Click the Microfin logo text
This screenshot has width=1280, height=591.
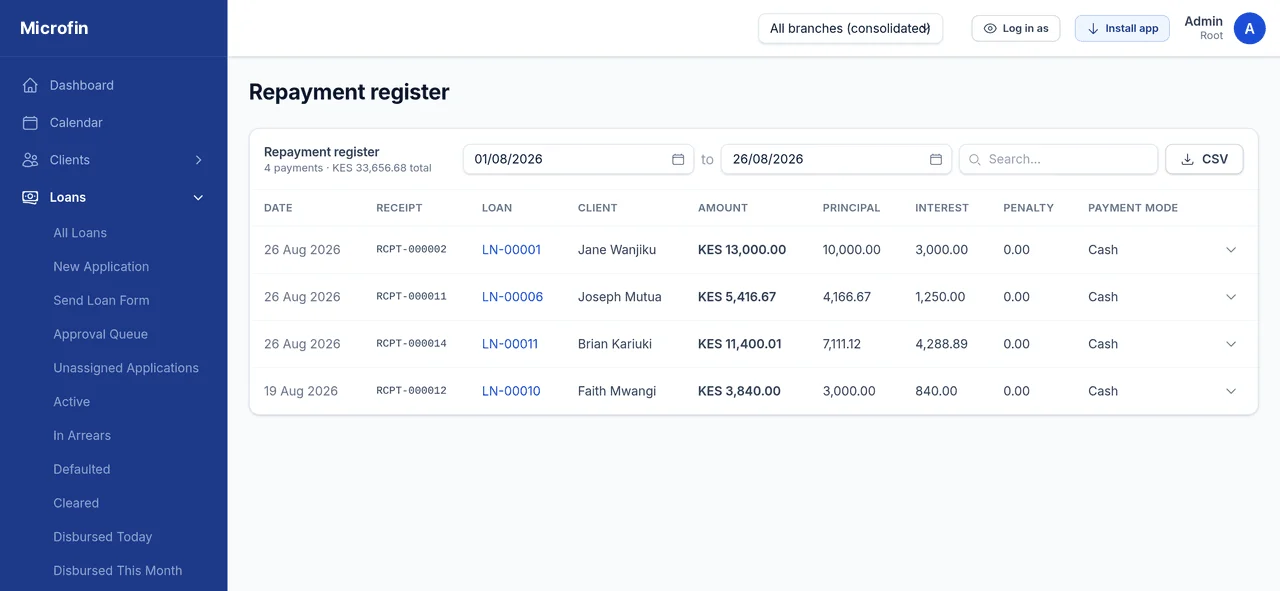click(54, 28)
